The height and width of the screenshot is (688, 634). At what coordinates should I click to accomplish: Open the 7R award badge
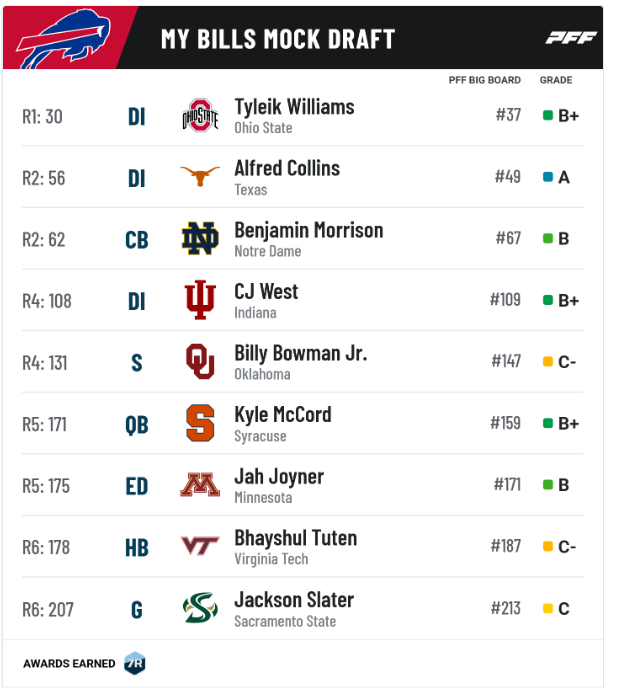point(135,663)
